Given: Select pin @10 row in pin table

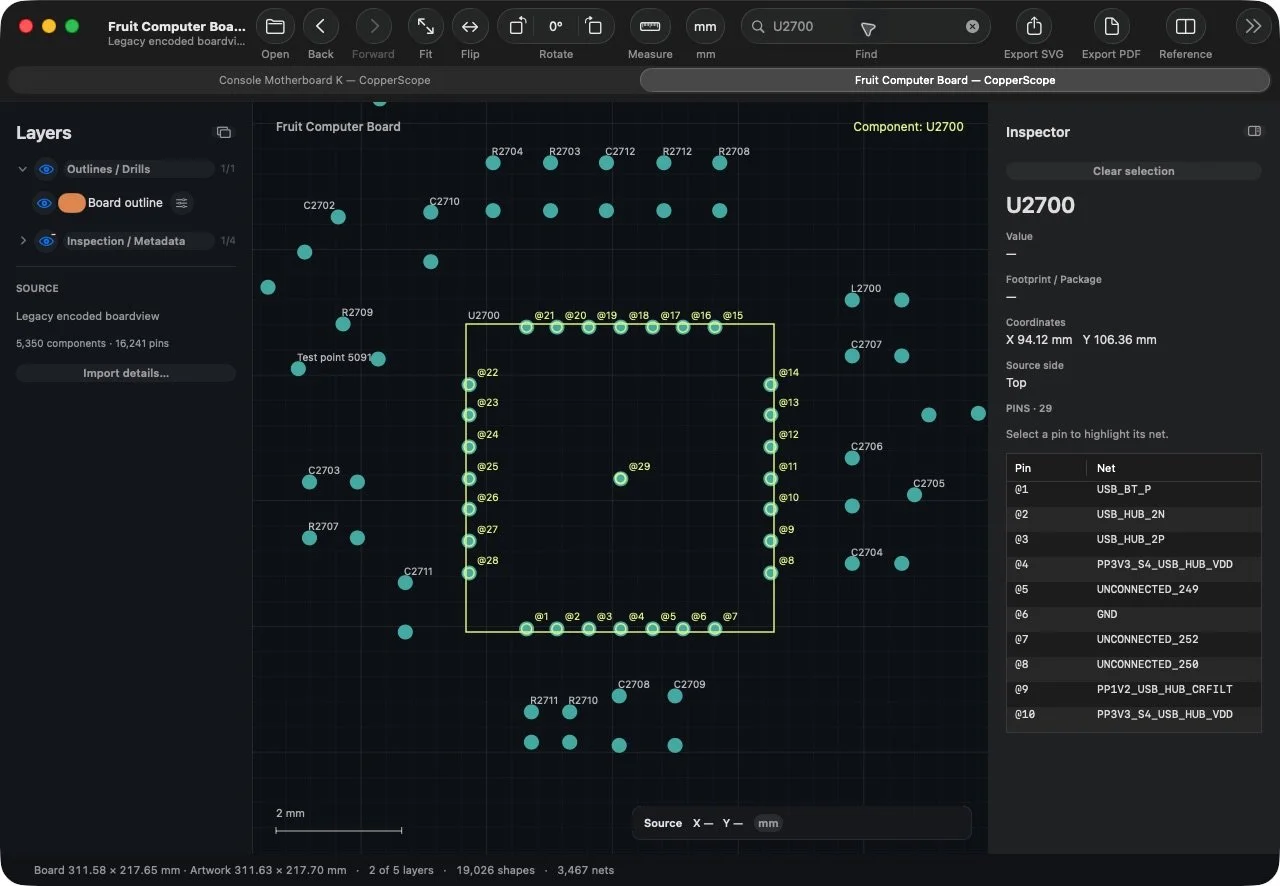Looking at the screenshot, I should click(x=1133, y=715).
